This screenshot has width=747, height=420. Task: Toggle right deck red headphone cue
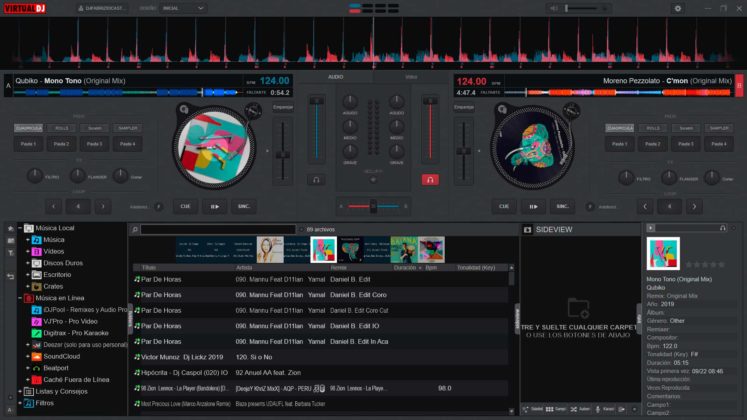tap(430, 180)
